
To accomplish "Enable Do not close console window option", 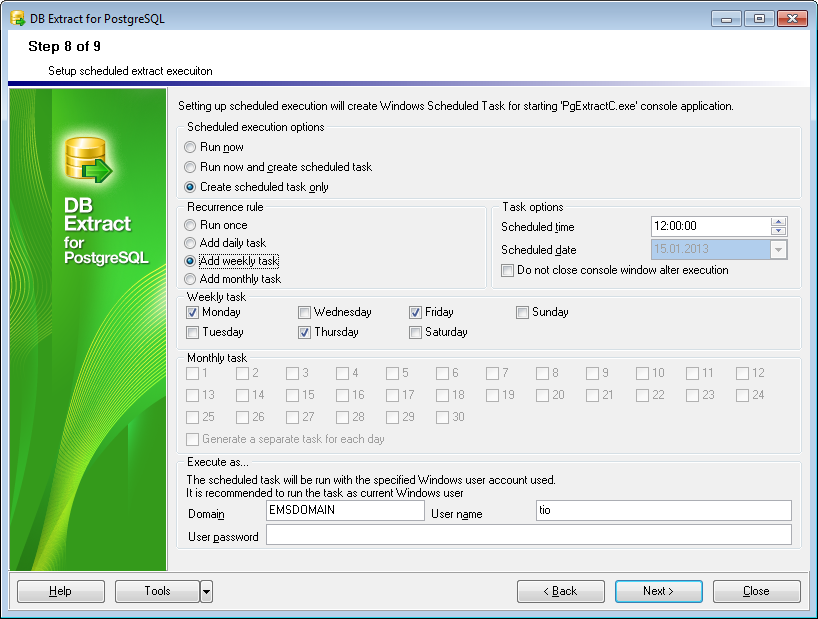I will tap(507, 271).
